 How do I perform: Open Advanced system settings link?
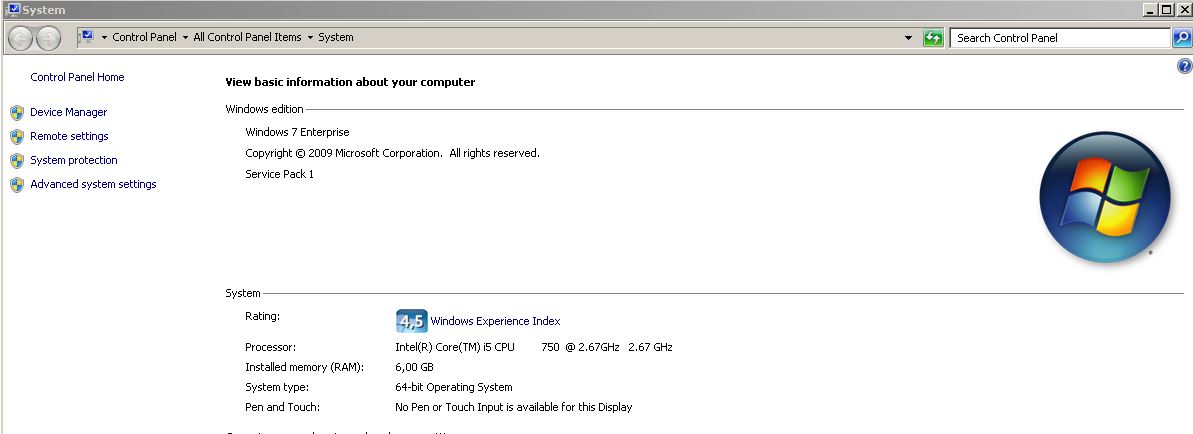[x=93, y=184]
